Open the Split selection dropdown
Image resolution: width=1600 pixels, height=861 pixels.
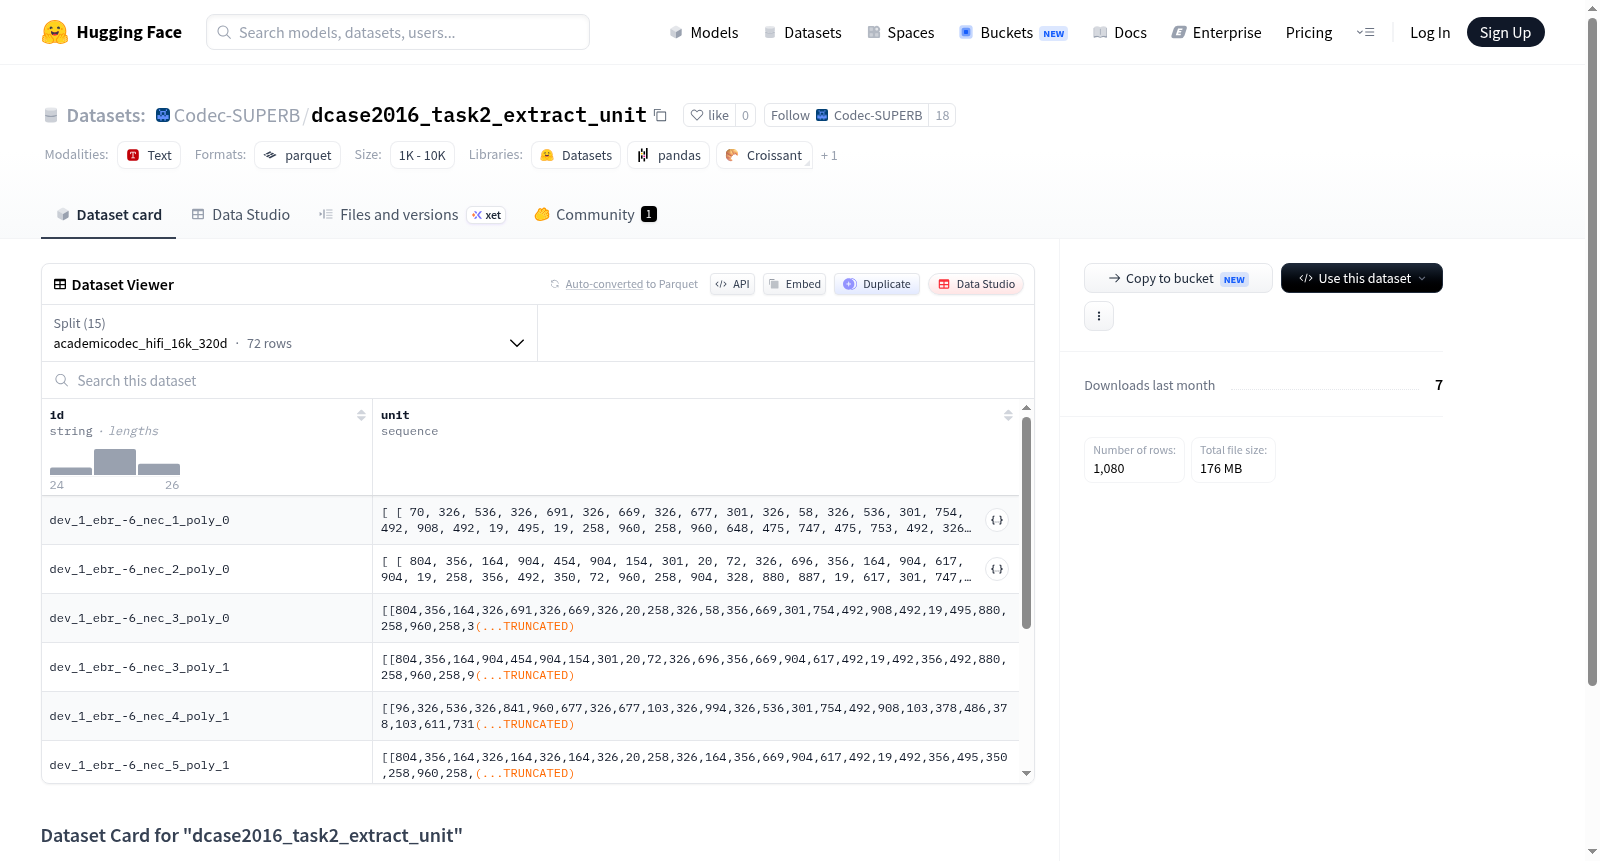pyautogui.click(x=289, y=333)
